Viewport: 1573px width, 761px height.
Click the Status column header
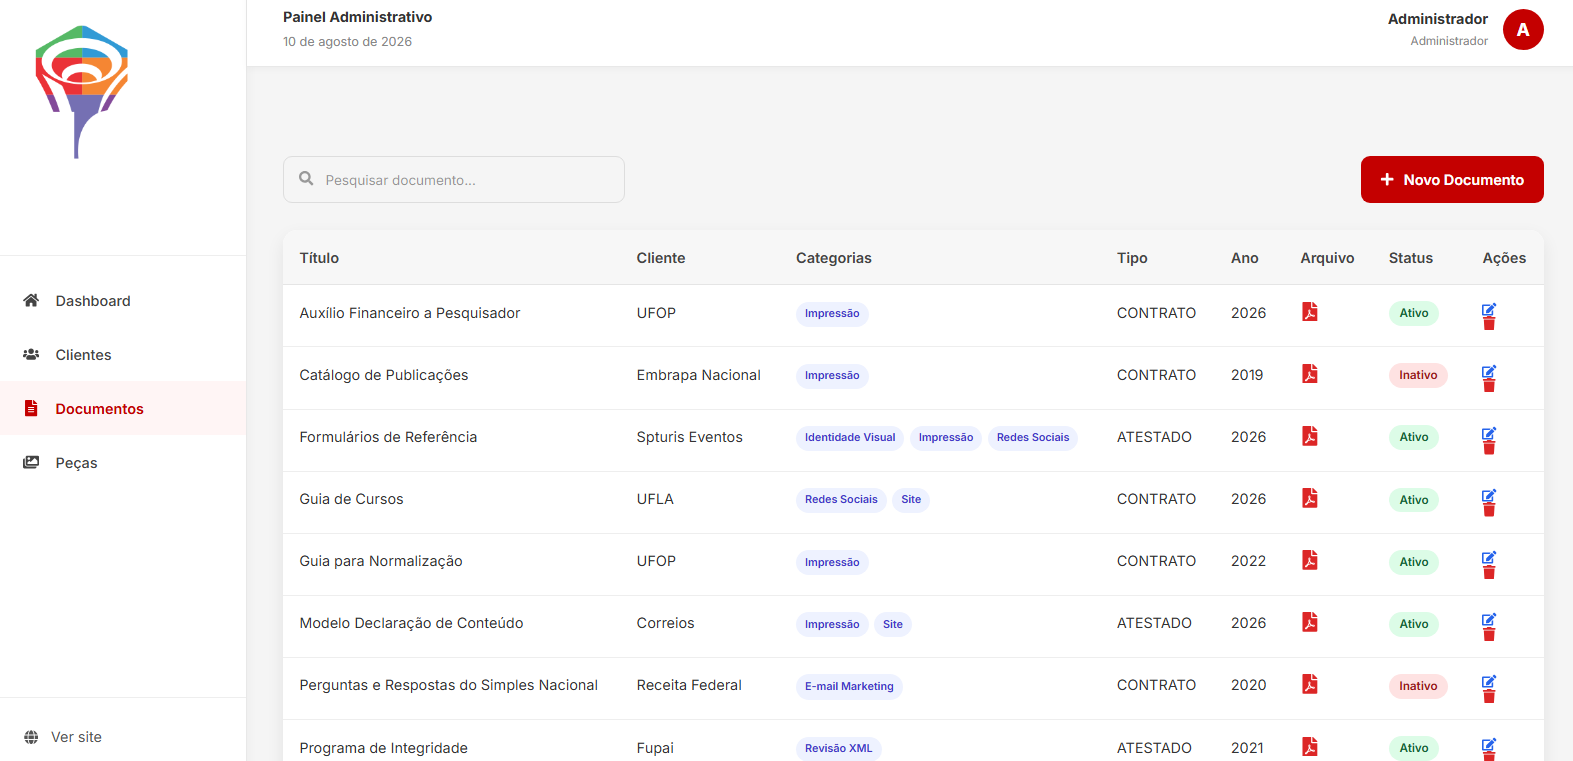pyautogui.click(x=1411, y=258)
